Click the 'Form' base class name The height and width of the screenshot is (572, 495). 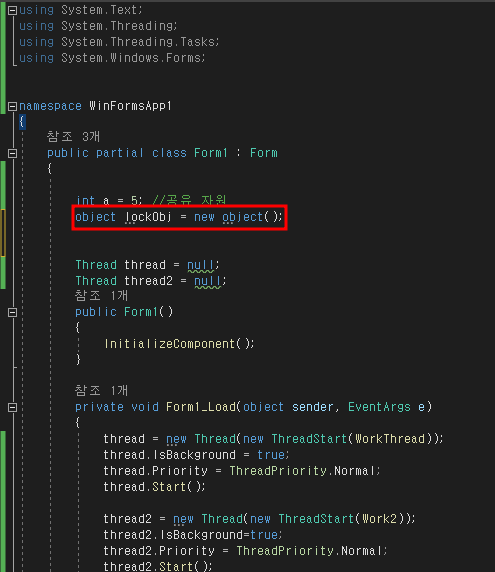tap(264, 153)
